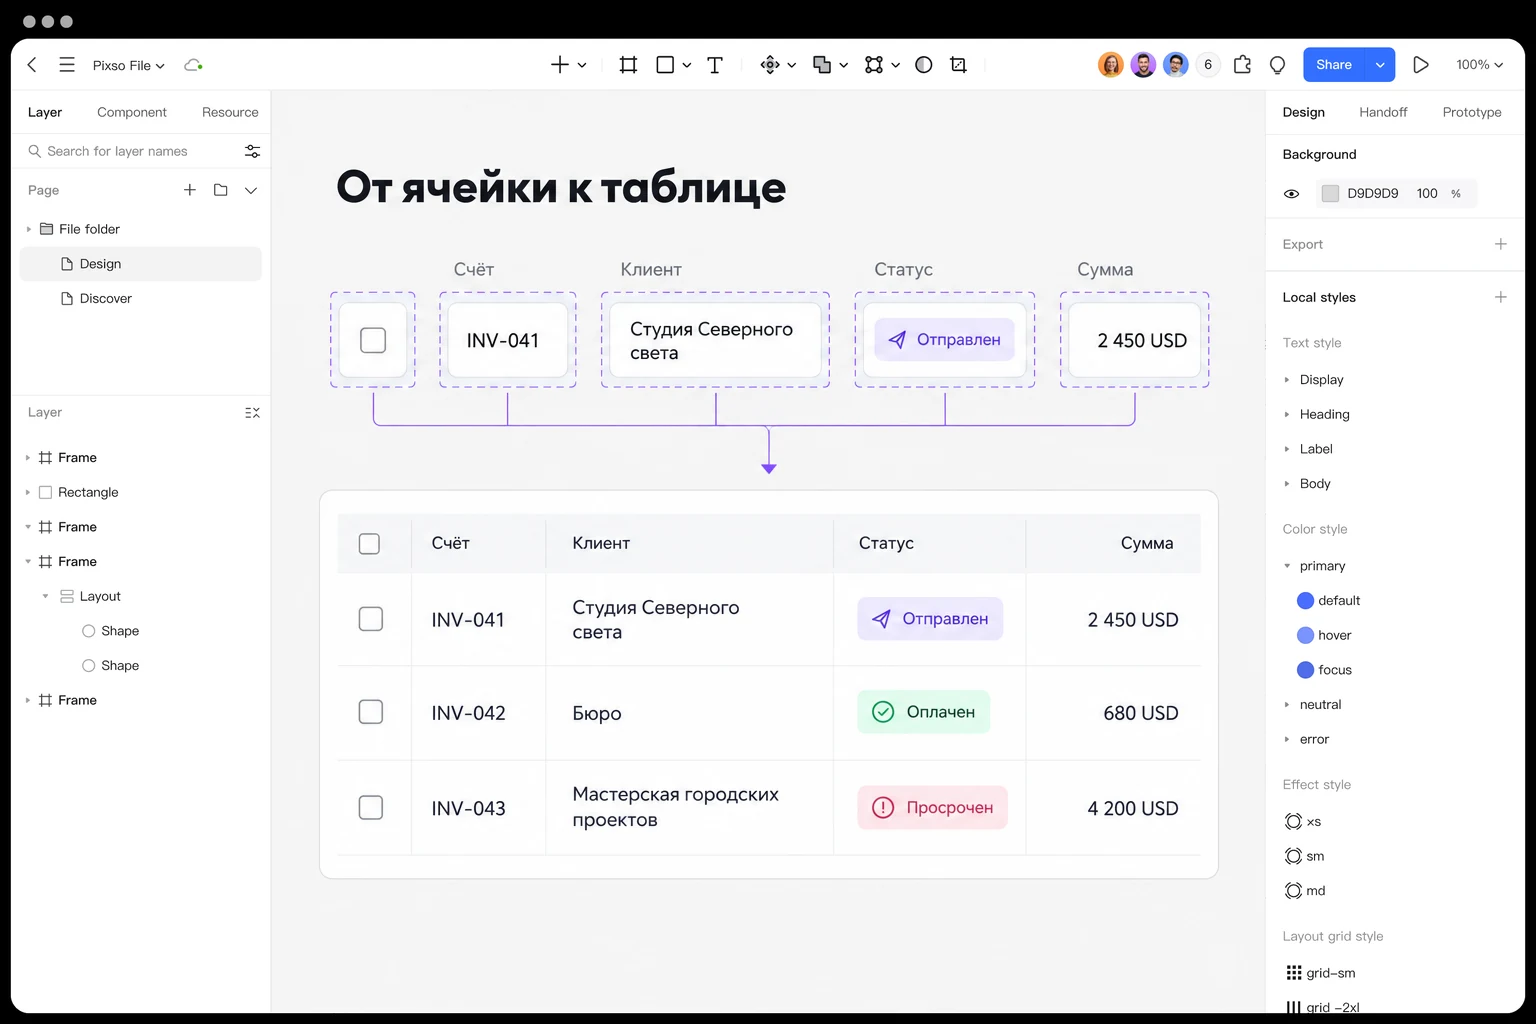Add a new page with plus icon
Screen dimensions: 1536x1024
point(190,190)
